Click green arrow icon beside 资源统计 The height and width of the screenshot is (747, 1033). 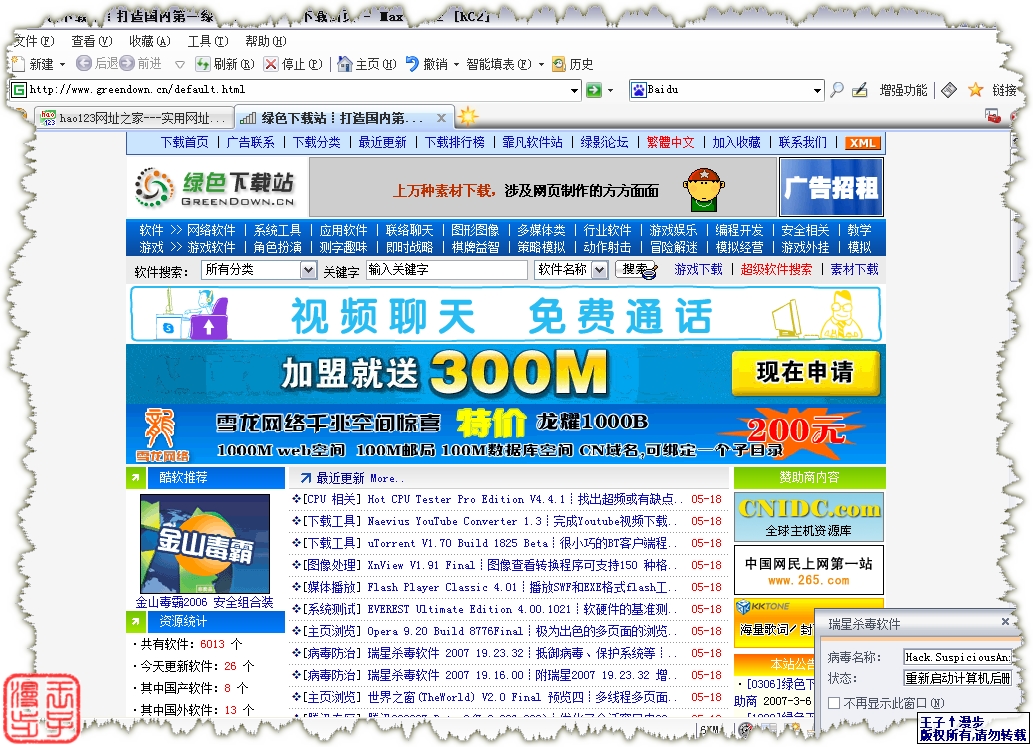135,621
